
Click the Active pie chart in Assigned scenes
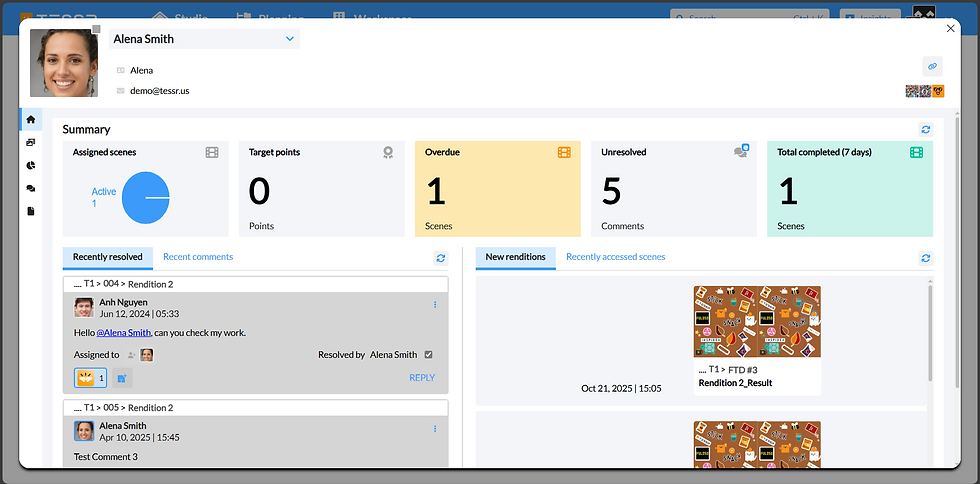pos(146,198)
